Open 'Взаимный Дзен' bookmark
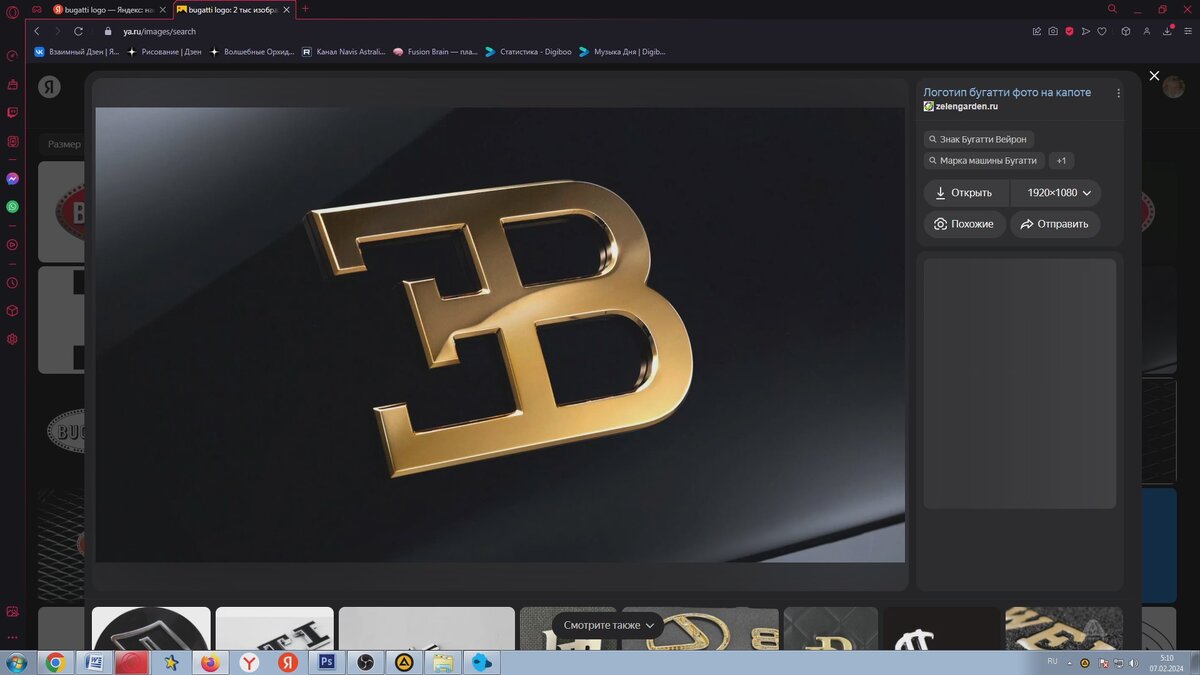This screenshot has height=675, width=1200. pos(77,51)
